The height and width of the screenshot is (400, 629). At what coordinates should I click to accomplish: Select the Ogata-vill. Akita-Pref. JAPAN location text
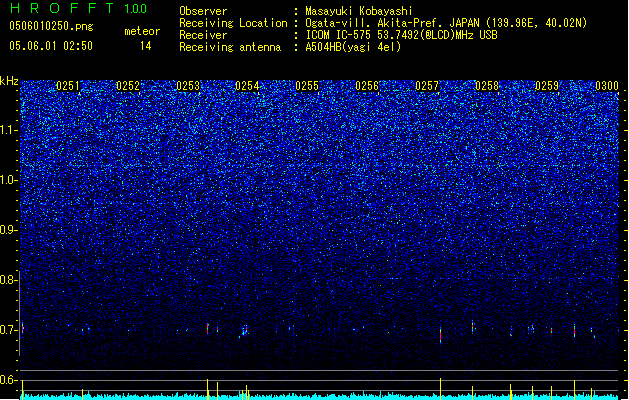coord(446,23)
